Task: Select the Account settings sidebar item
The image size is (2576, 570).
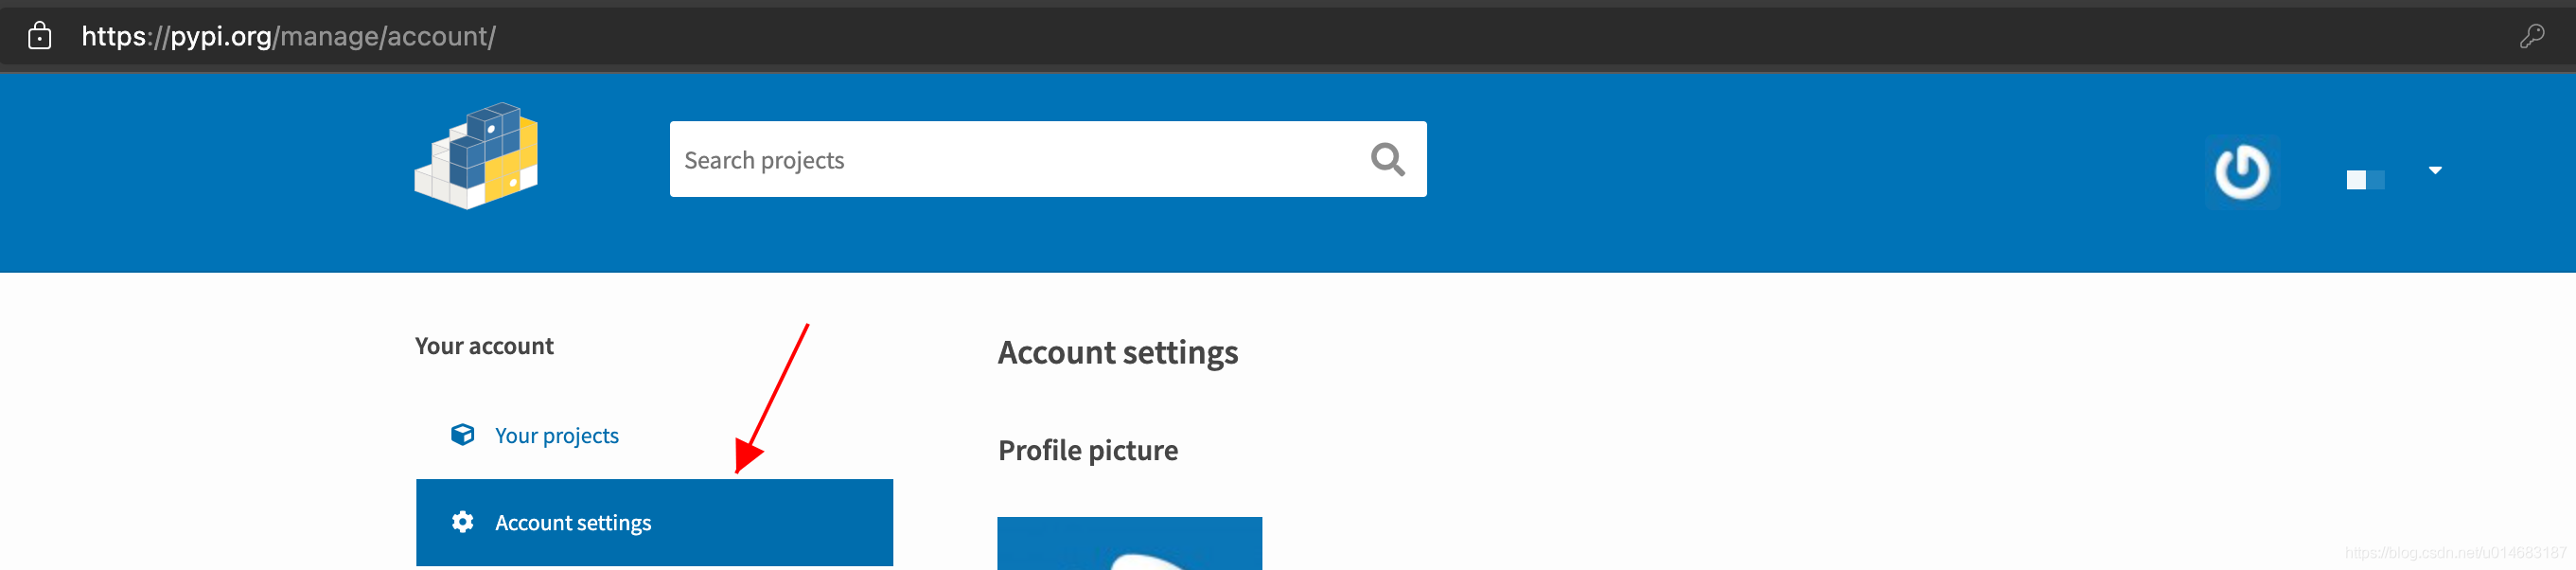Action: (x=653, y=522)
